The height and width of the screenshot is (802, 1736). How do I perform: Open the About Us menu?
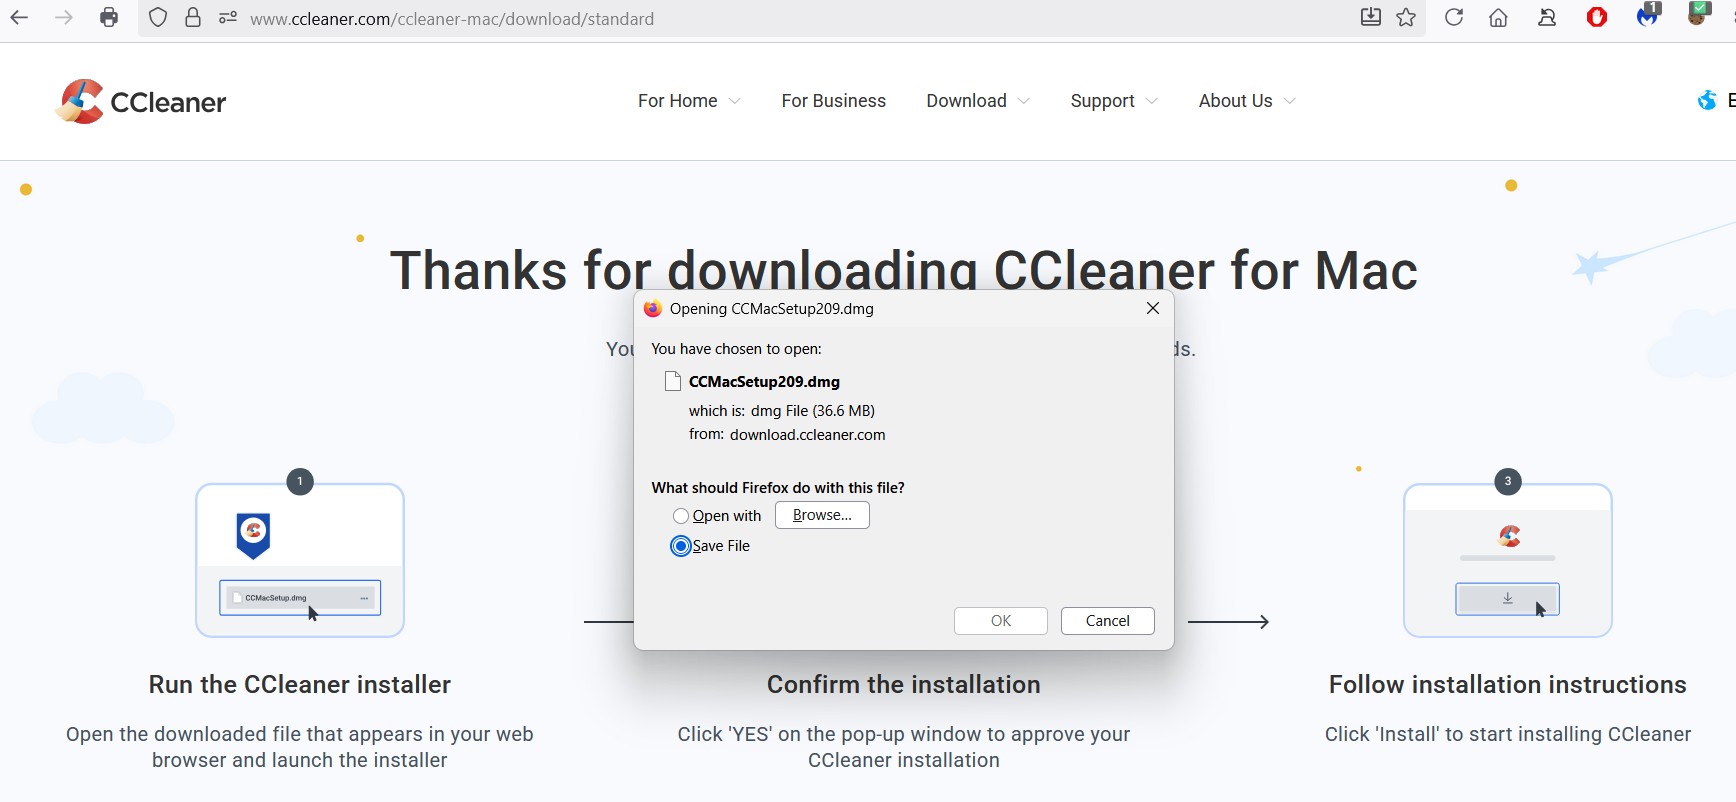[1246, 101]
